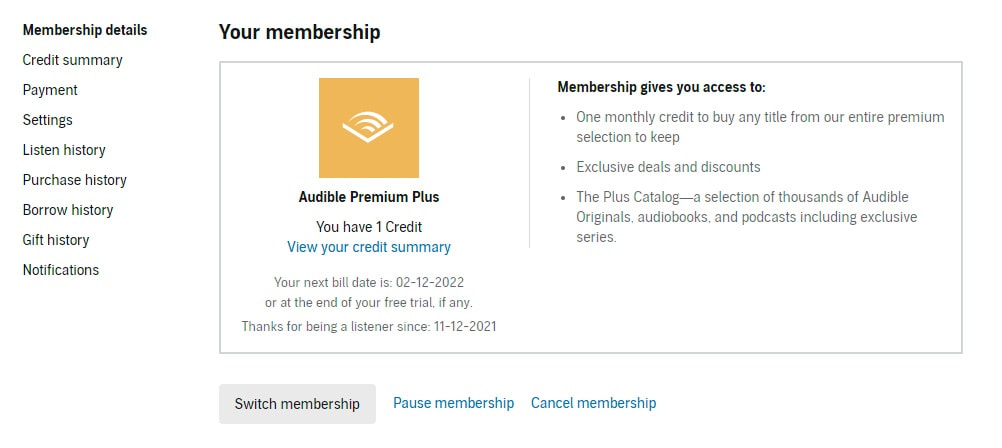Open Notifications in sidebar
This screenshot has width=1002, height=448.
click(61, 270)
